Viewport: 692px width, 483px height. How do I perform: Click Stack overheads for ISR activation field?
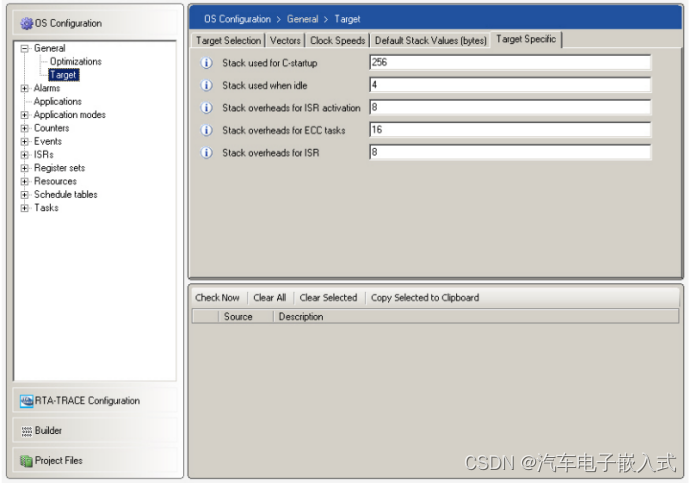click(510, 108)
